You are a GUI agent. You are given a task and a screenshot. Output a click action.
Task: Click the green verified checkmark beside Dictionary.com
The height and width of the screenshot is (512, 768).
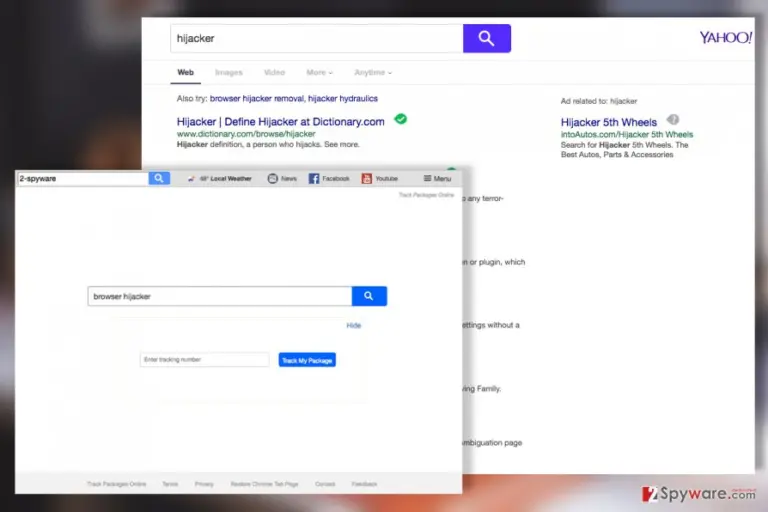pos(401,119)
